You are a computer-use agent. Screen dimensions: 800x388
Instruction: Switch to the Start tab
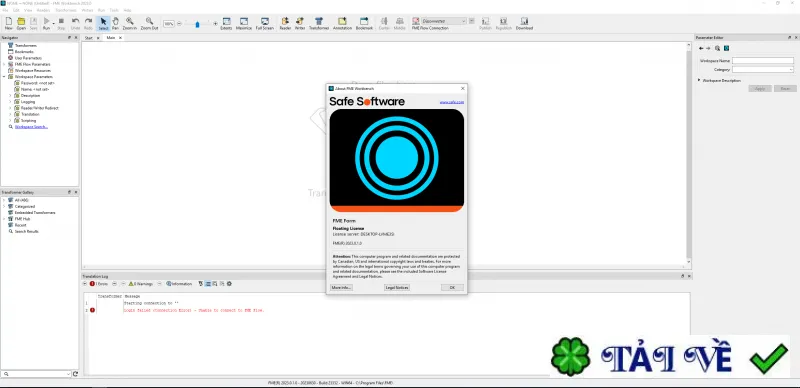pos(89,38)
